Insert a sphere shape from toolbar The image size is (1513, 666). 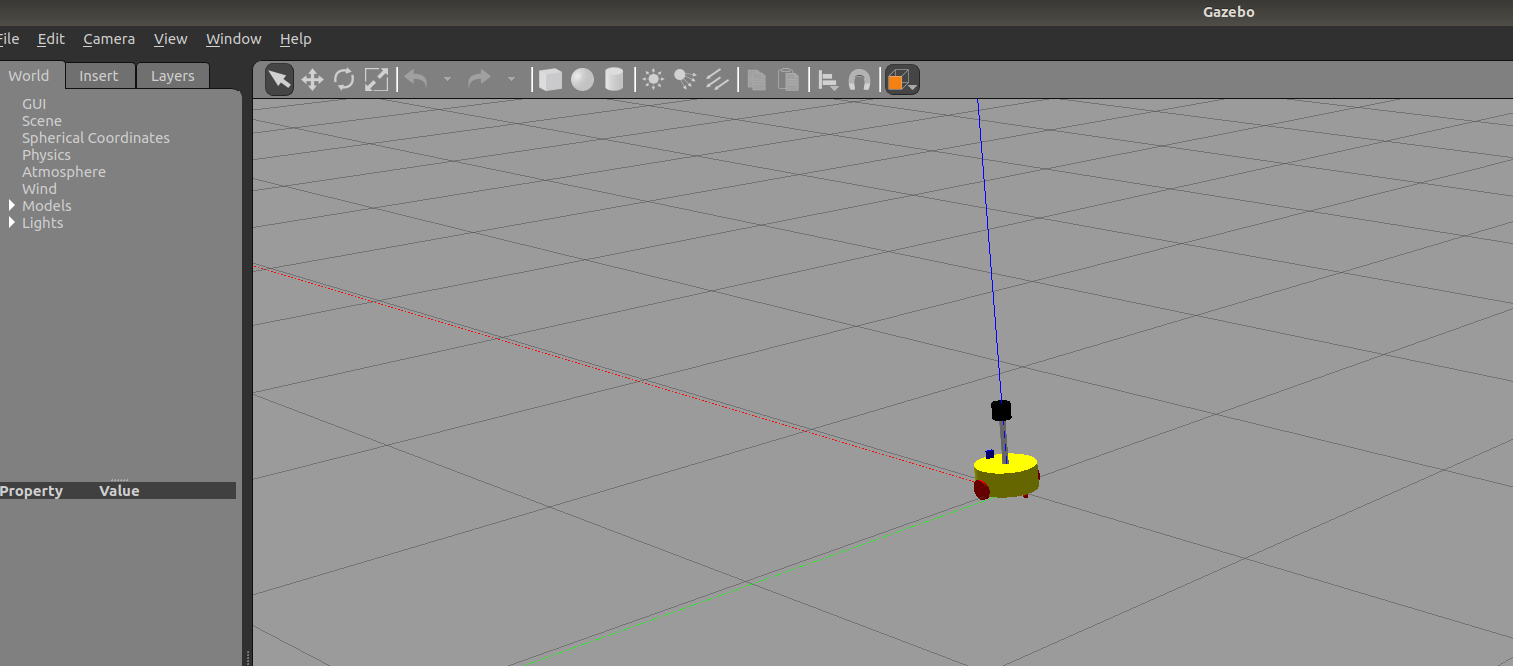(x=582, y=80)
